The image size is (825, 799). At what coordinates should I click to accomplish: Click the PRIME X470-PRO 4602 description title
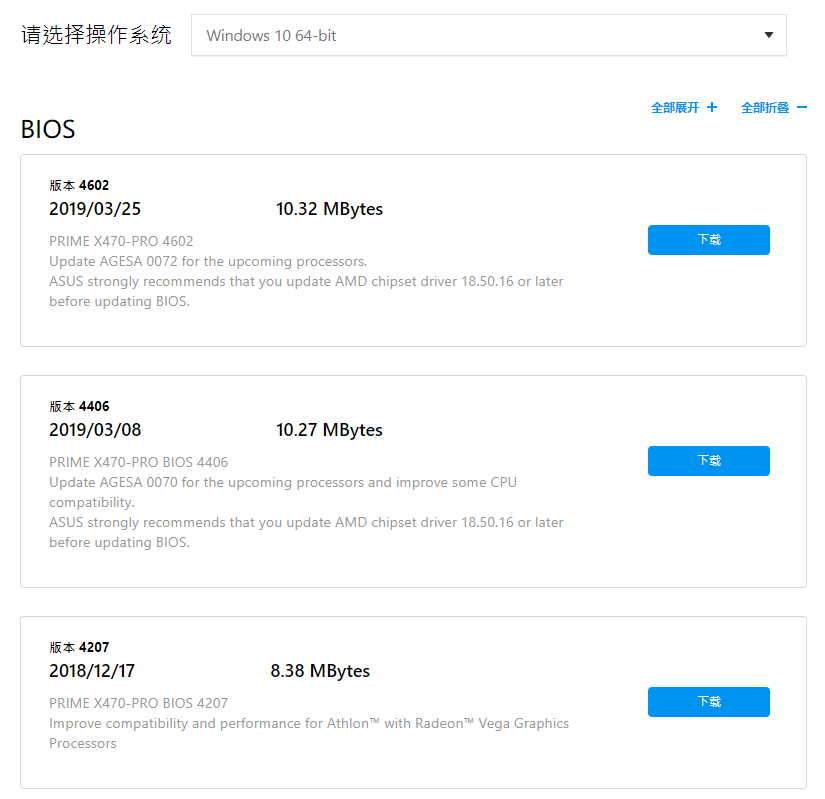[121, 241]
